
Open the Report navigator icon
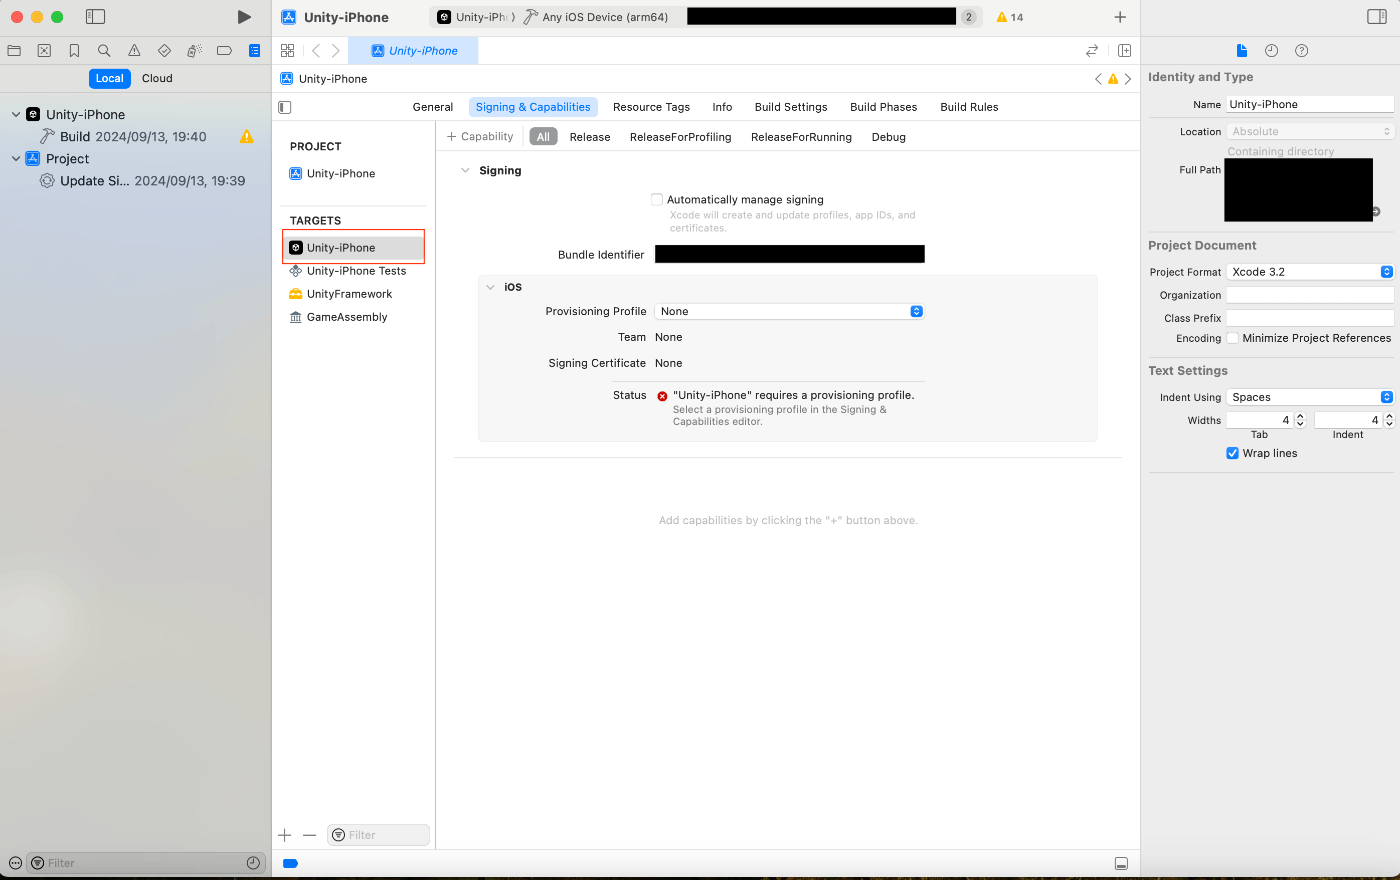pos(254,50)
